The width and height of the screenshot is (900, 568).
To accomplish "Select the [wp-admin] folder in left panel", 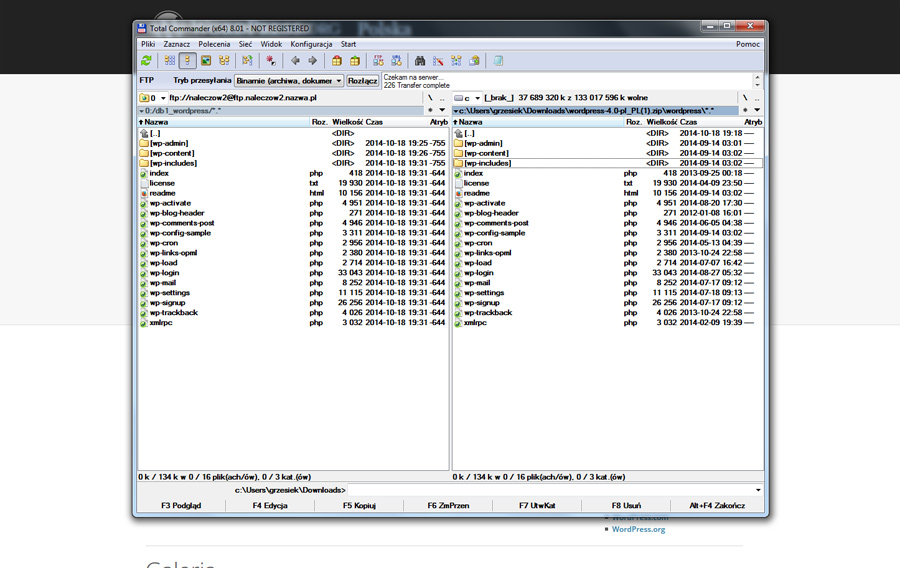I will point(292,143).
